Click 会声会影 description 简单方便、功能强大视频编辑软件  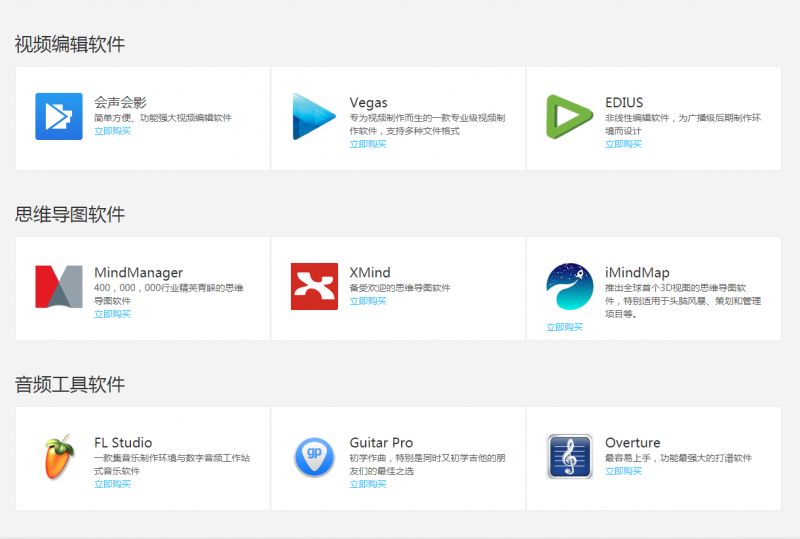(x=163, y=118)
